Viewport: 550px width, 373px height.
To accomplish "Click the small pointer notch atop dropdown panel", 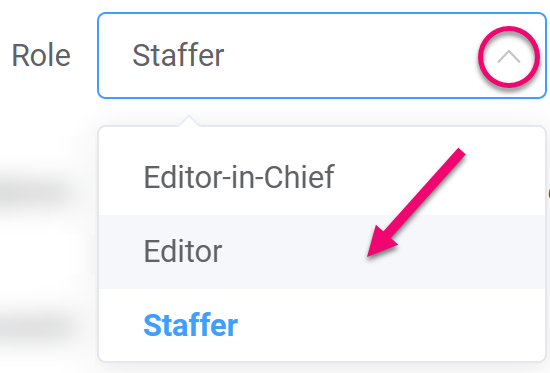I will [189, 120].
